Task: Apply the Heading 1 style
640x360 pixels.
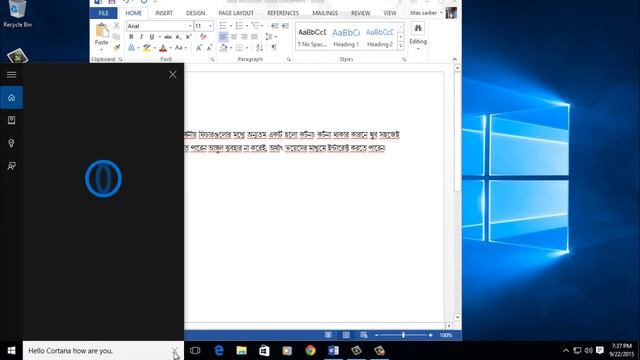Action: [x=346, y=37]
